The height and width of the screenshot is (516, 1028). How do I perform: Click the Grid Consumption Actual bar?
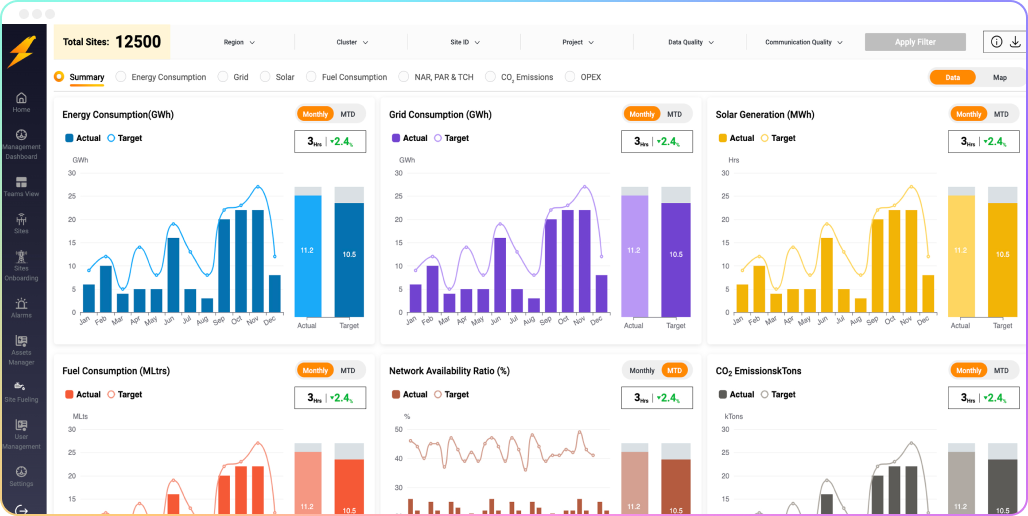pos(634,255)
